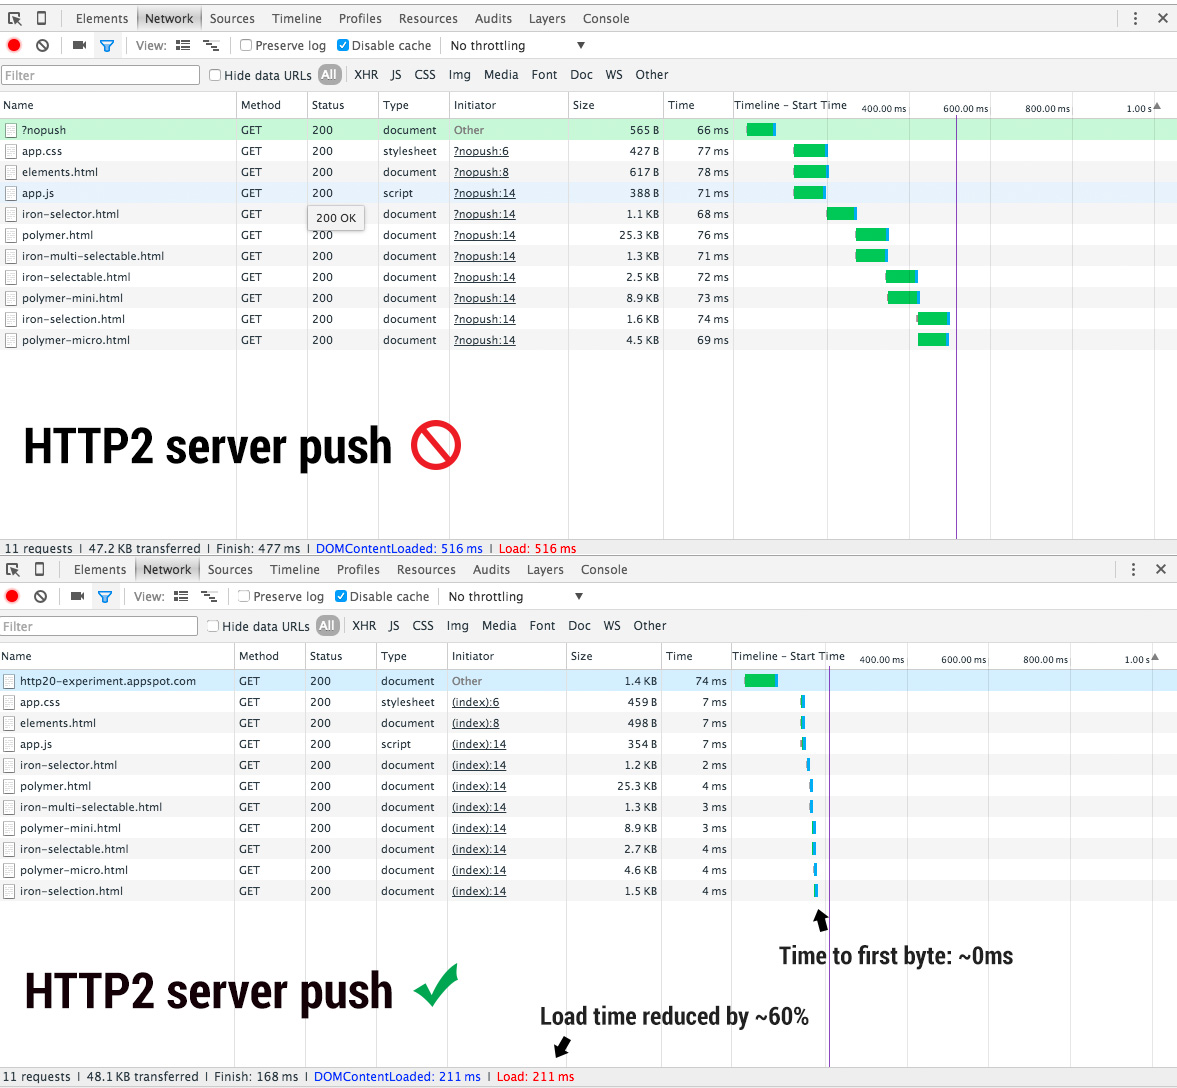Filter by XHR in the top panel
This screenshot has height=1088, width=1177.
(x=366, y=75)
